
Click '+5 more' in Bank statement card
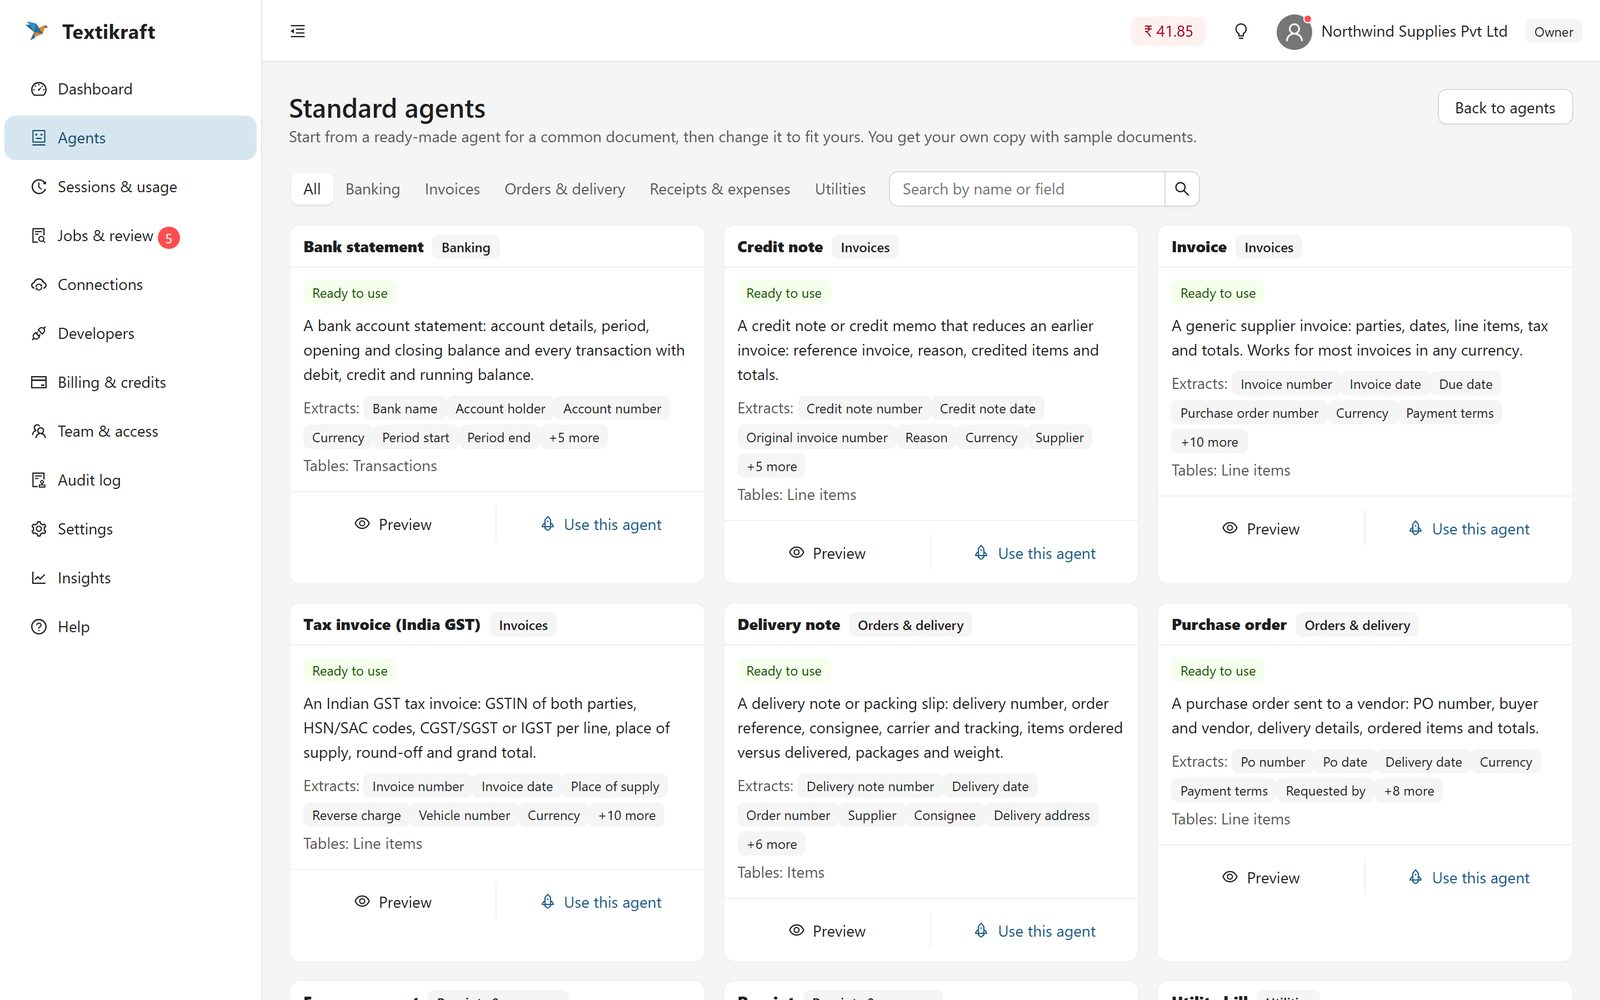(574, 438)
